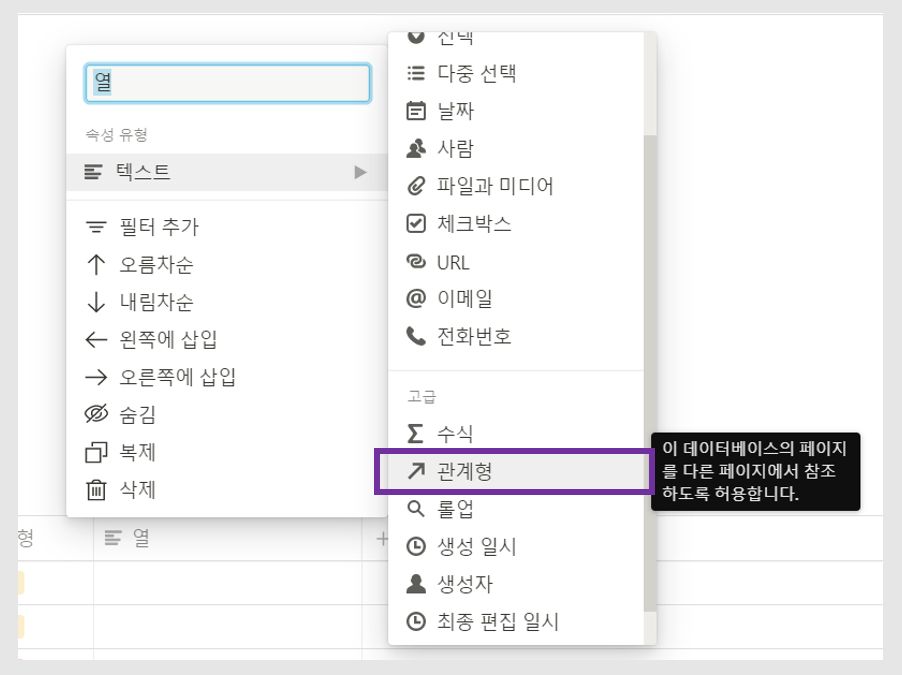The image size is (902, 675).
Task: Click the duplicate icon next to 복제
Action: click(96, 452)
